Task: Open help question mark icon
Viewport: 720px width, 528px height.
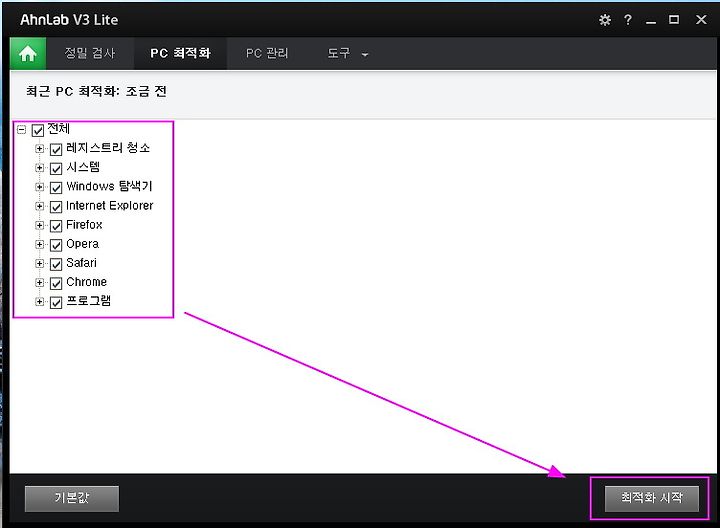Action: (628, 20)
